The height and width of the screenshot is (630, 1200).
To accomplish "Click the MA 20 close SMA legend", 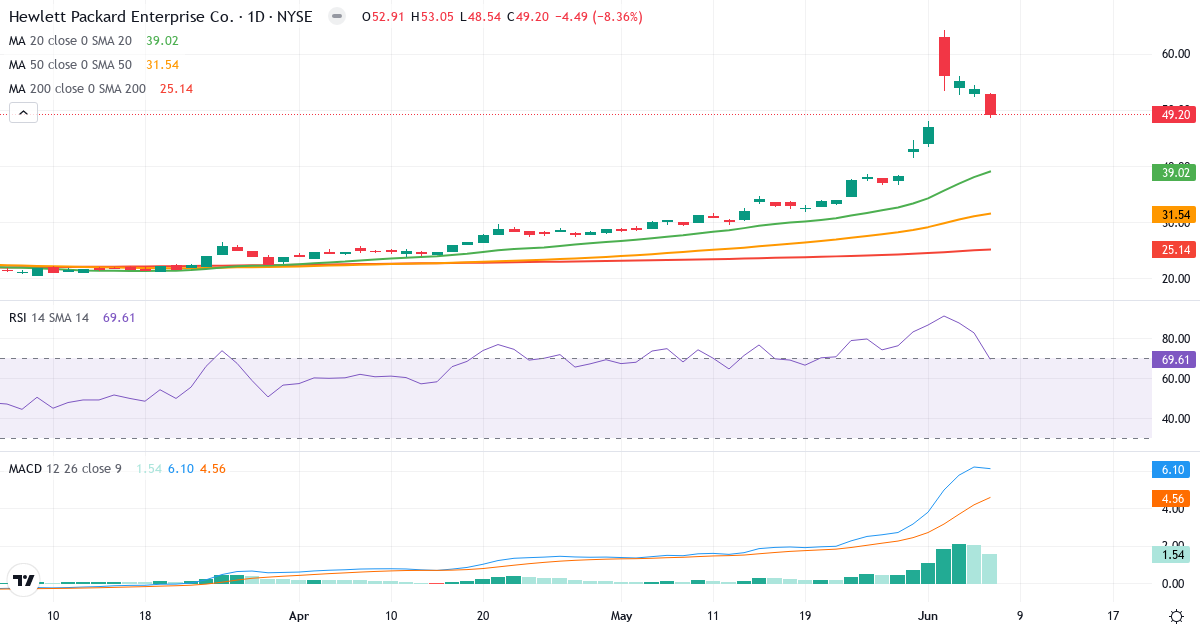I will pyautogui.click(x=69, y=41).
